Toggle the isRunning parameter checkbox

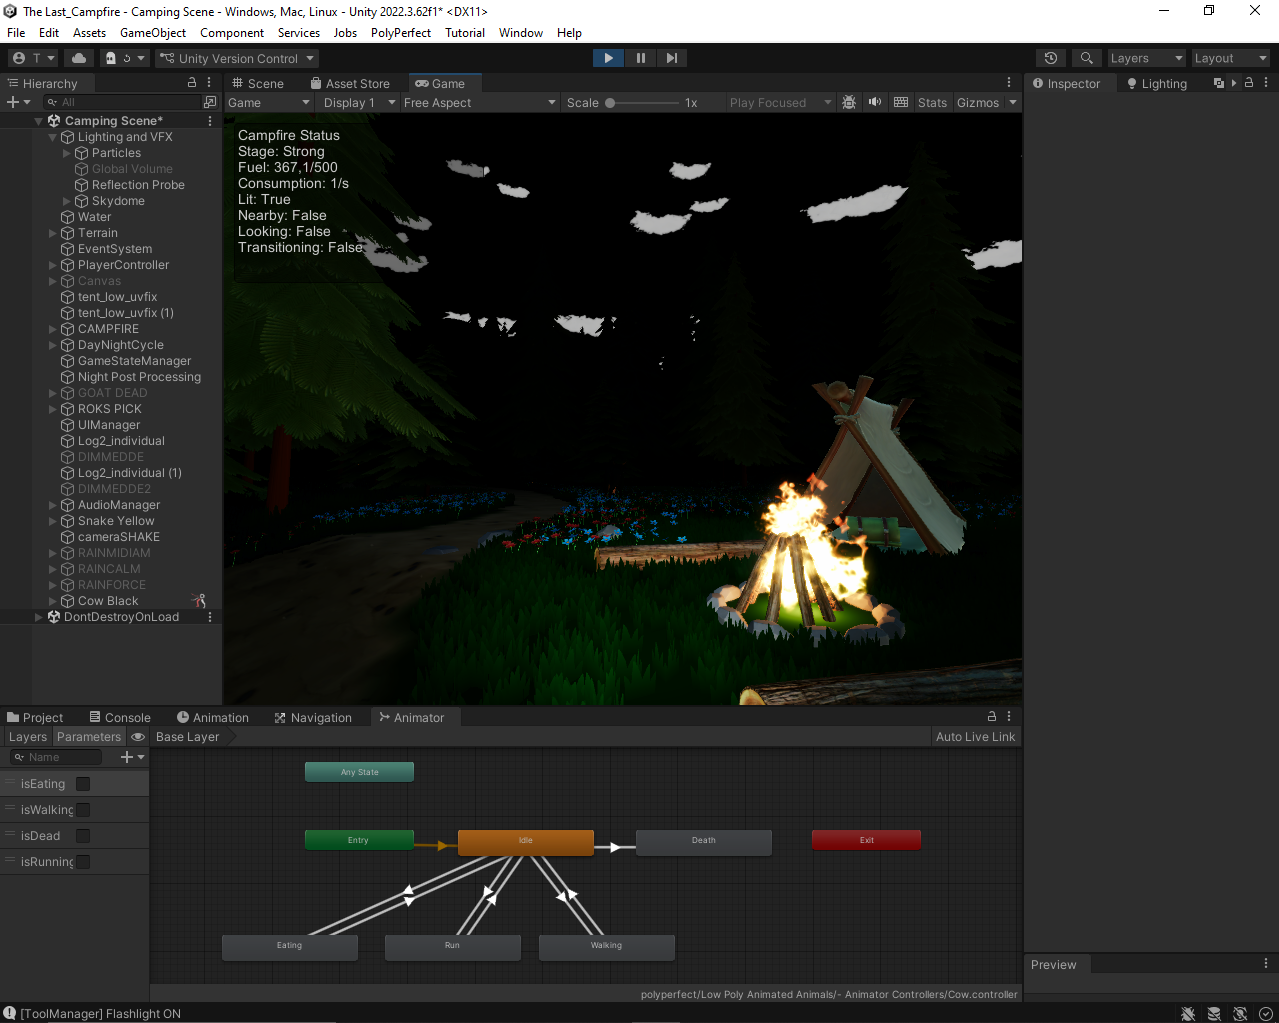83,862
